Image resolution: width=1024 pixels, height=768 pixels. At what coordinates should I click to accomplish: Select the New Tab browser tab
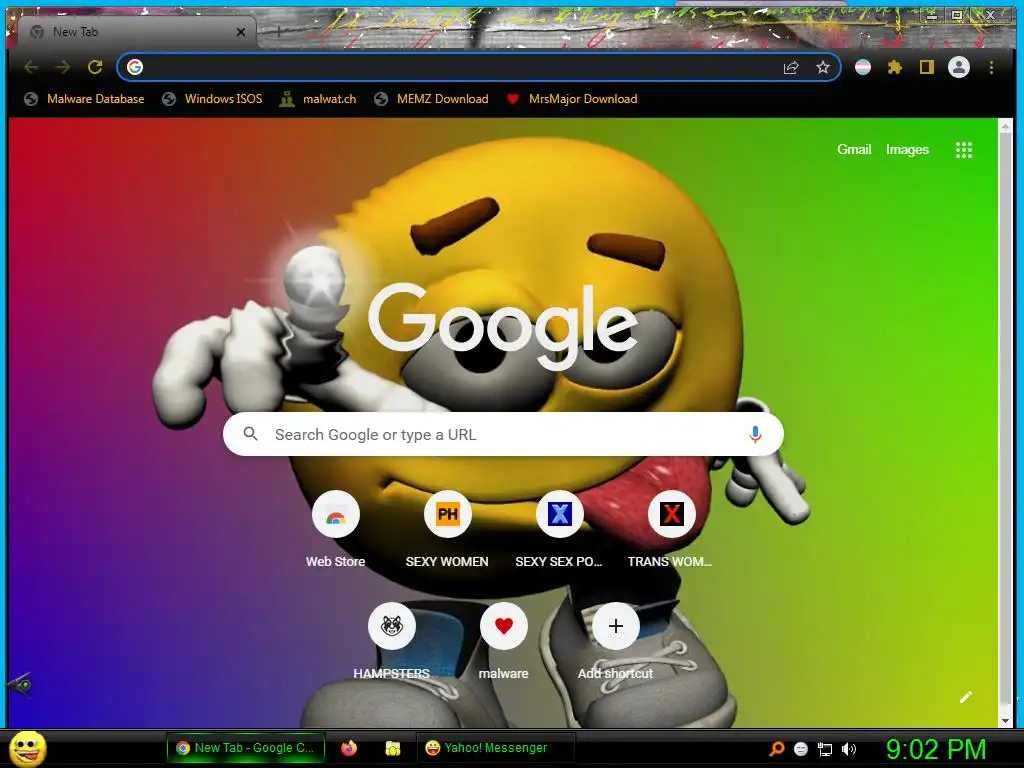point(136,32)
